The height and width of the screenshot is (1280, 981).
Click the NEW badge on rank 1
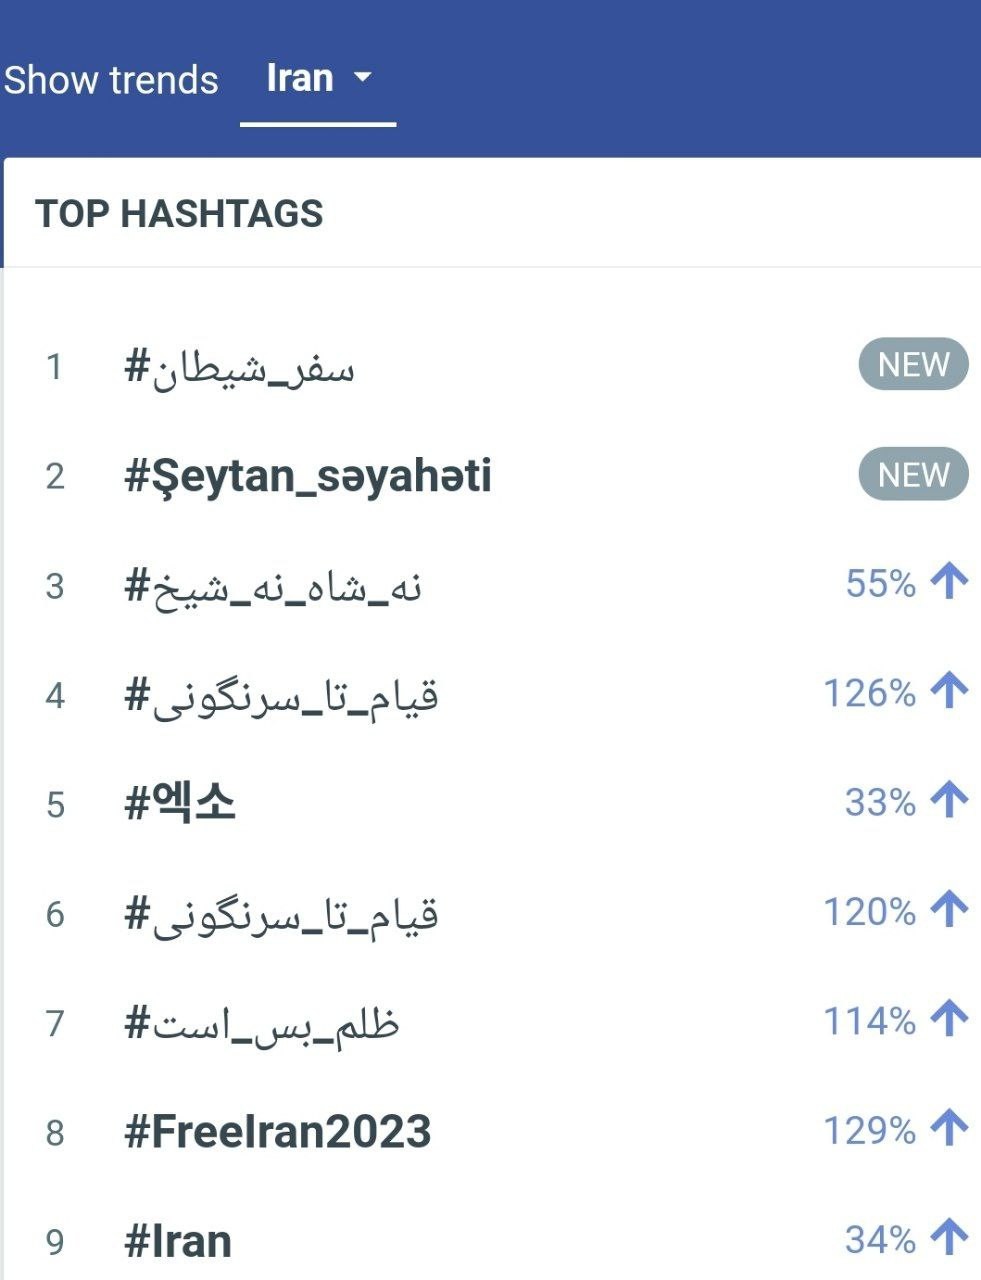tap(913, 365)
